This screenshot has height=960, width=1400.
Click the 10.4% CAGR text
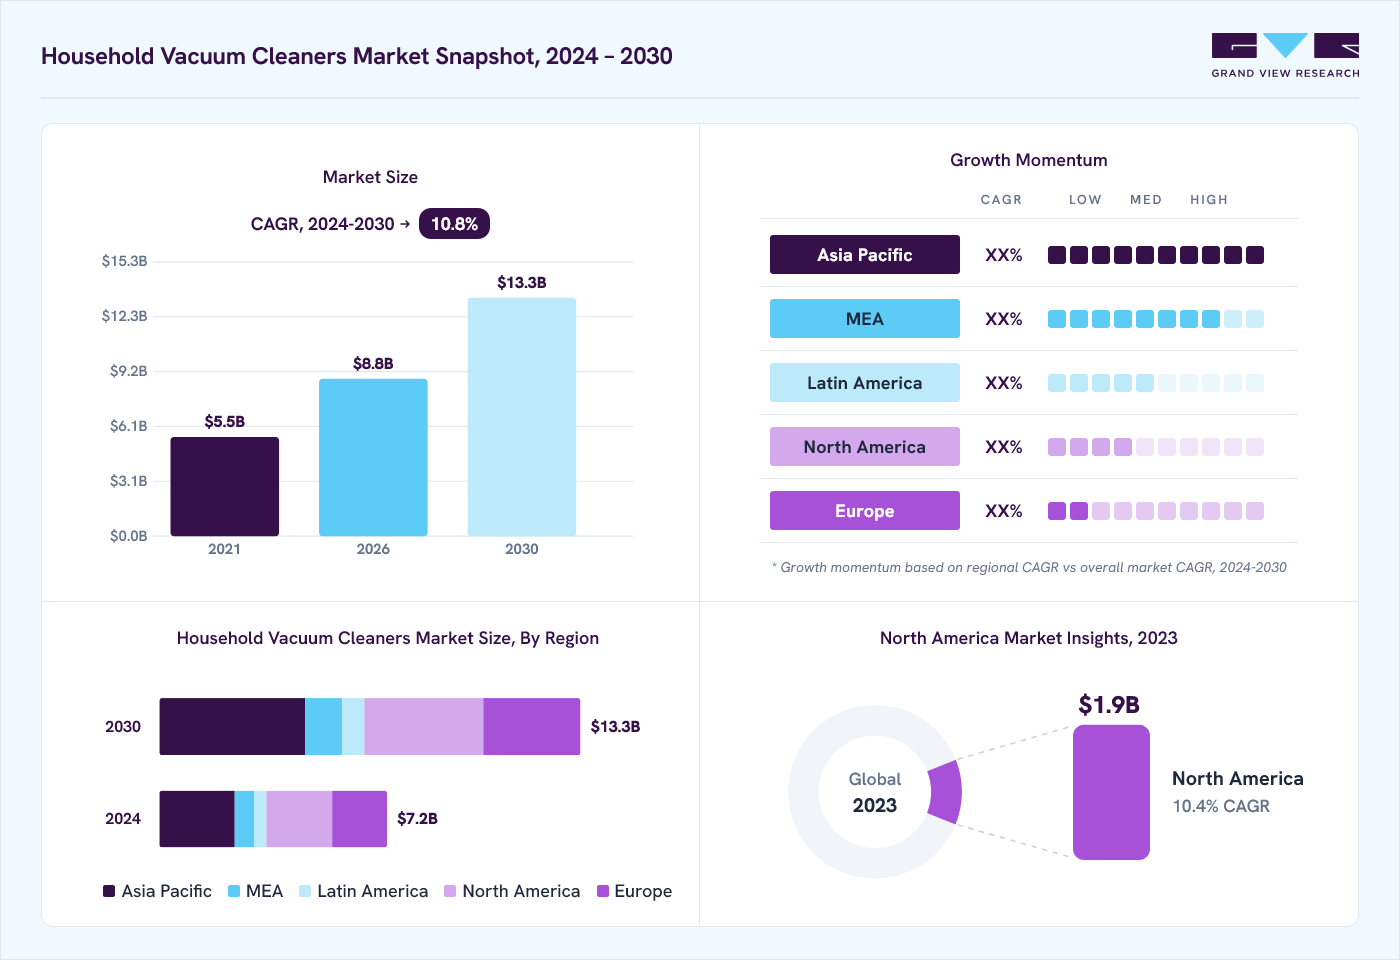(1221, 806)
